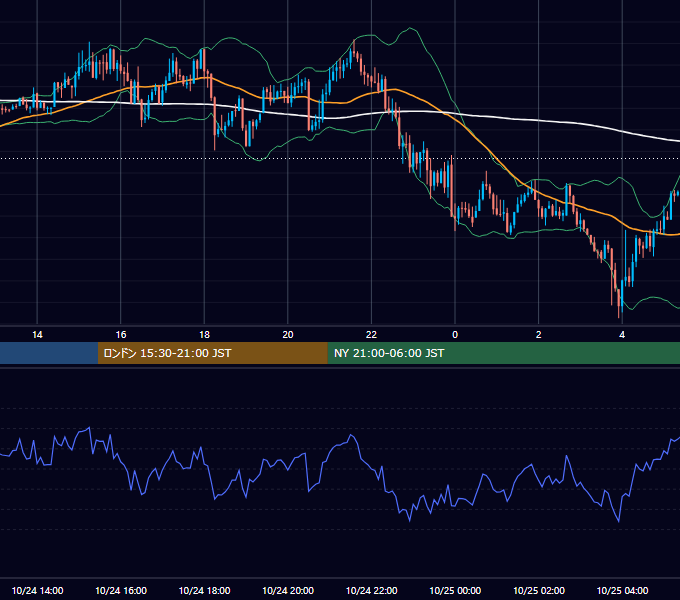Click the "10/25 02:00" time label
Screen dimensions: 680x600
(x=539, y=590)
